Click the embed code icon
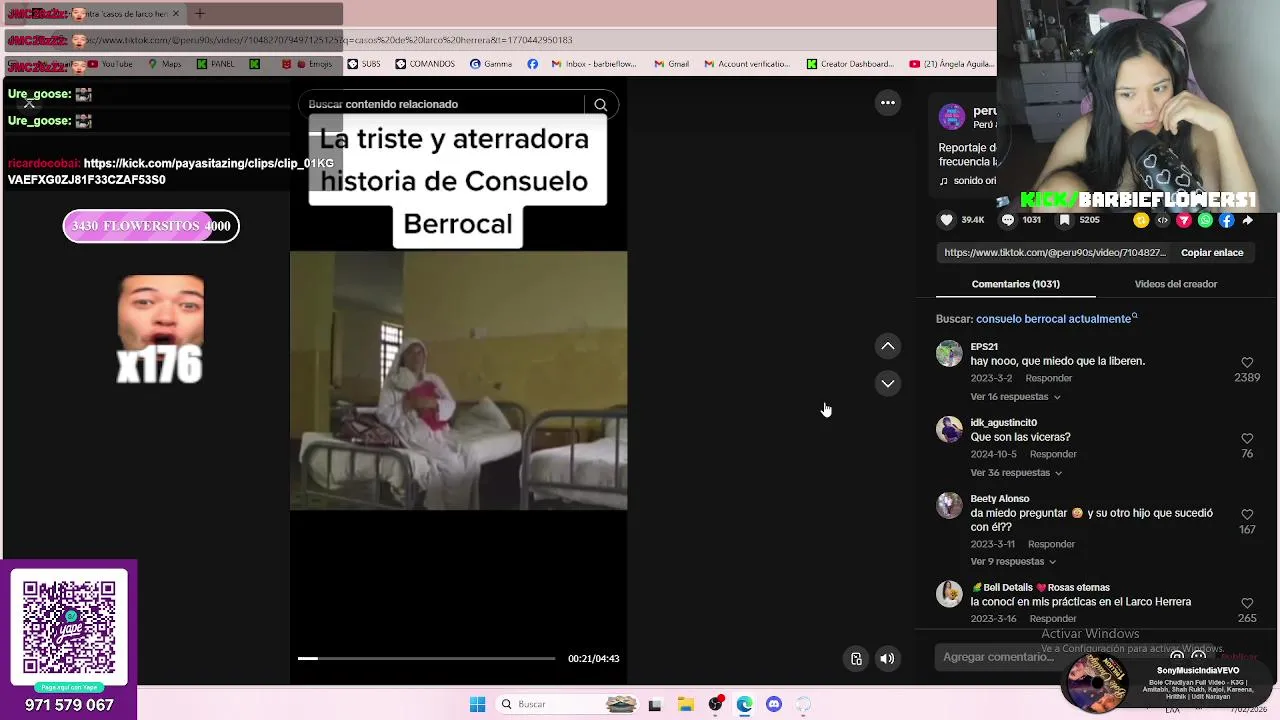 [1162, 220]
